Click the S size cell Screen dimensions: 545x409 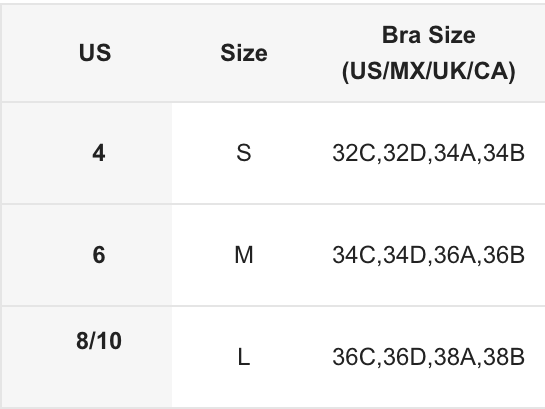pyautogui.click(x=244, y=153)
